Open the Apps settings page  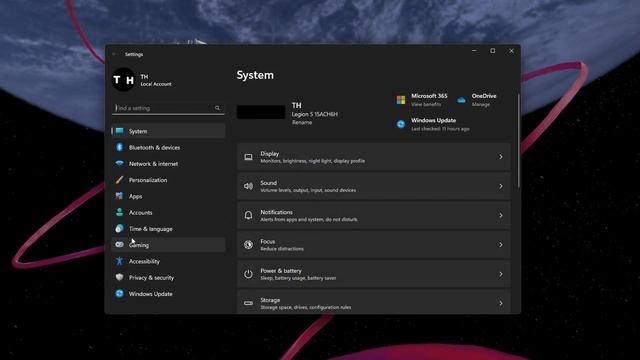[x=168, y=196]
